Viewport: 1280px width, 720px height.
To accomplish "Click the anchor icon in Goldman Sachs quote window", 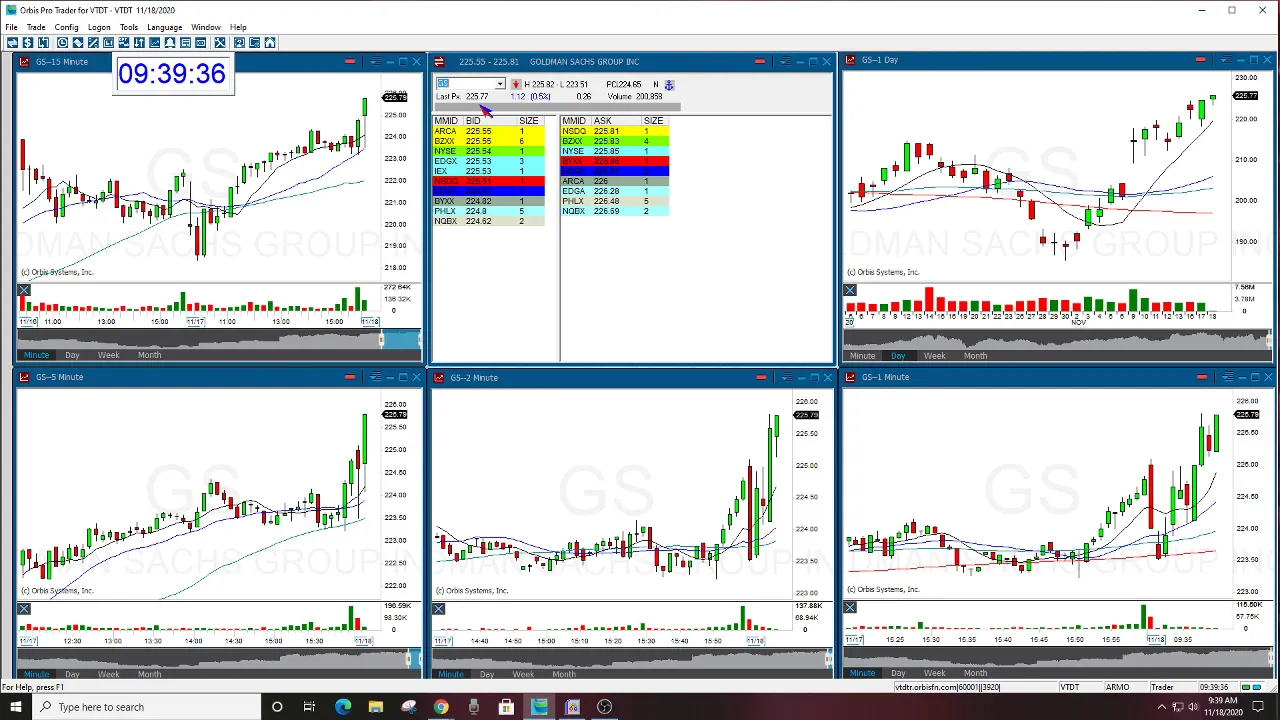I will (x=669, y=85).
